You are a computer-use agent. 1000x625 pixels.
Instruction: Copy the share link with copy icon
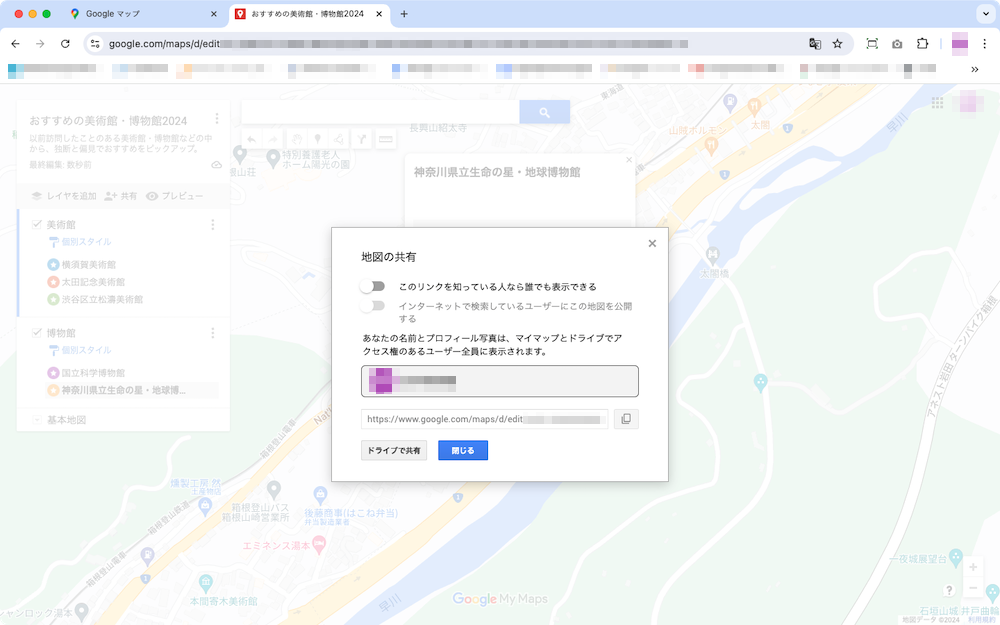(626, 419)
